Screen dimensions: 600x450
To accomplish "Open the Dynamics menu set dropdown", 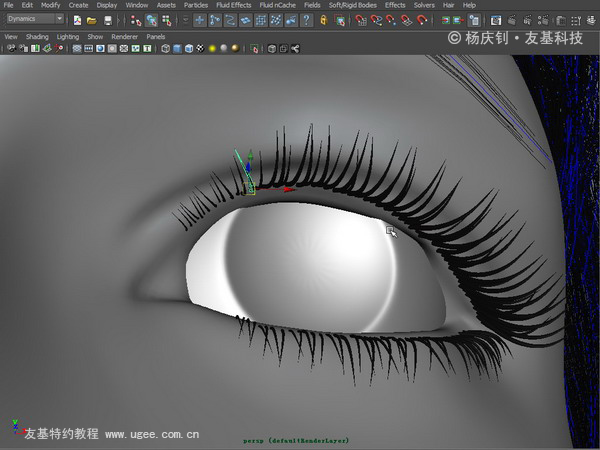I will tap(35, 19).
